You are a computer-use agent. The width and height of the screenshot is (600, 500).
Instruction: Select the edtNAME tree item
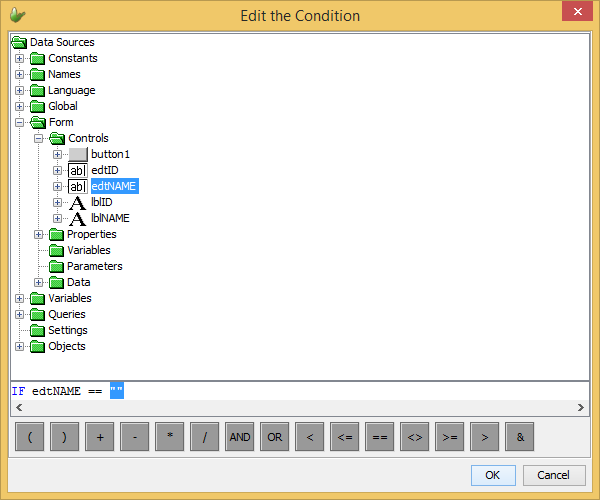(x=114, y=186)
